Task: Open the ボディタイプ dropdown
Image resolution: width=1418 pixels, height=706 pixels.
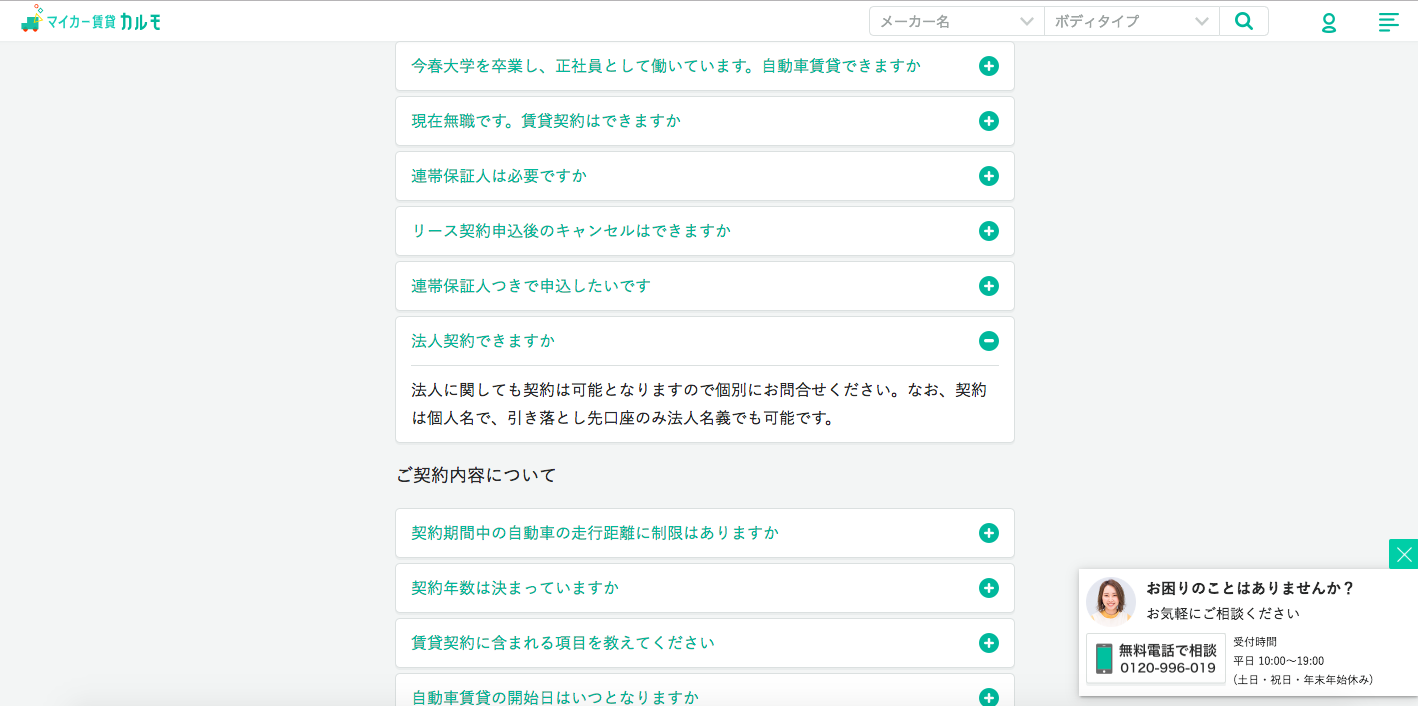Action: (1131, 21)
